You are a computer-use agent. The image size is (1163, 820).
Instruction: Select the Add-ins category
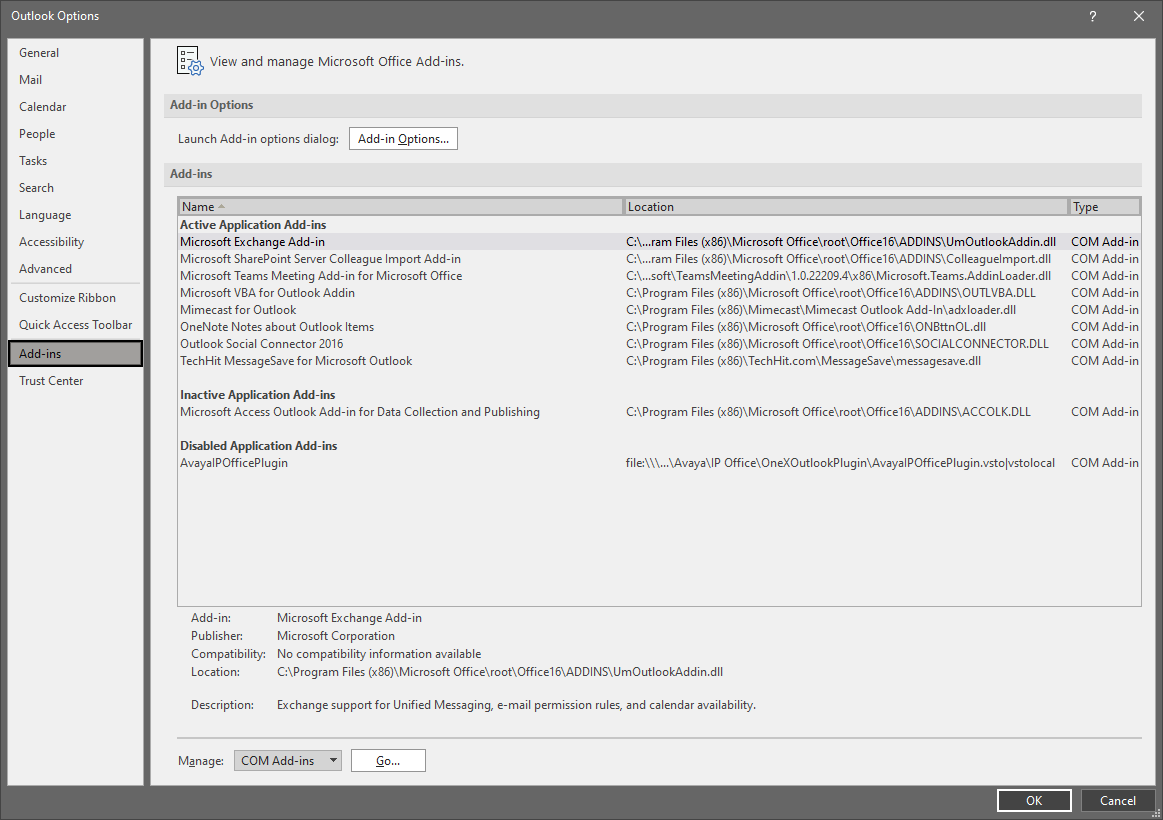[x=75, y=354]
